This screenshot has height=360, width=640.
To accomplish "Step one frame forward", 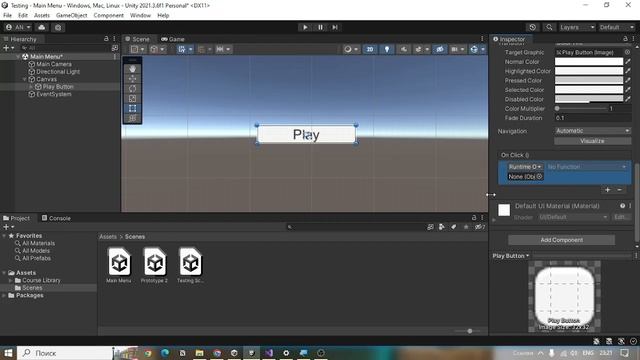I will [x=335, y=27].
